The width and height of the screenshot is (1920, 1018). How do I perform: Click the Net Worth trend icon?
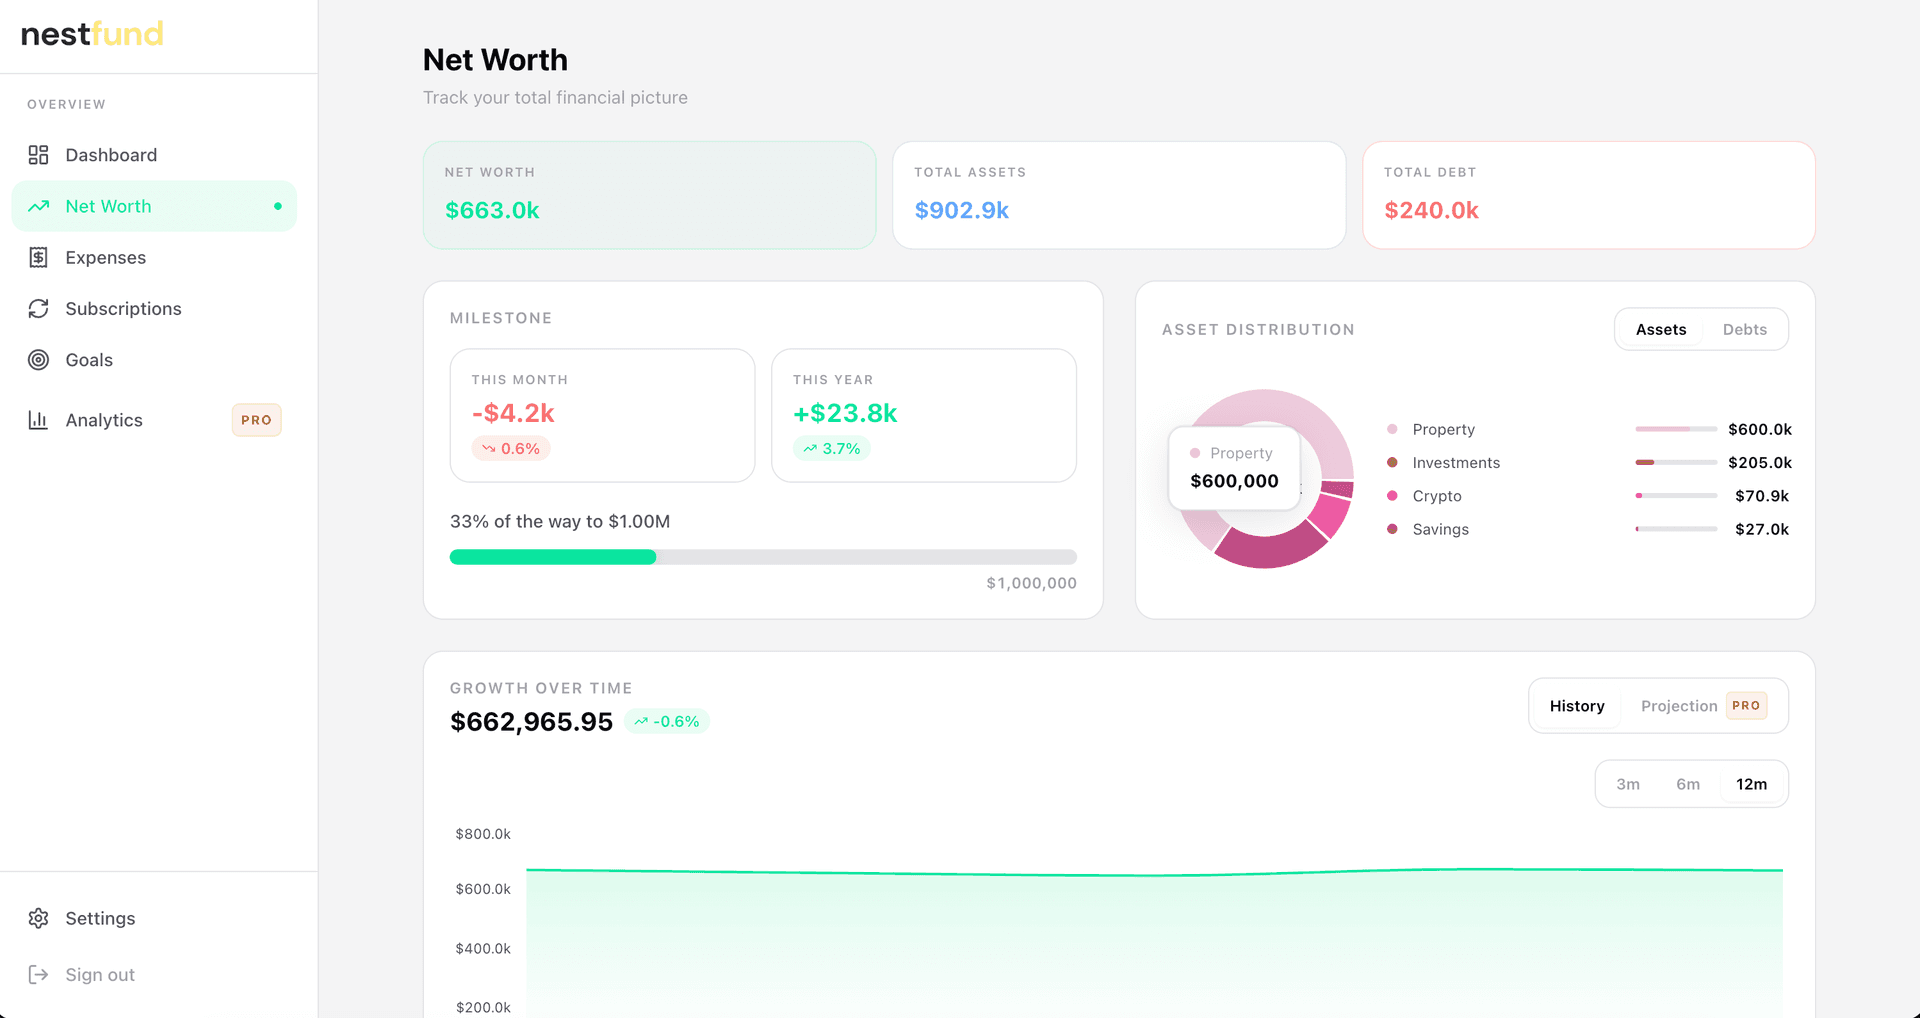[x=38, y=206]
